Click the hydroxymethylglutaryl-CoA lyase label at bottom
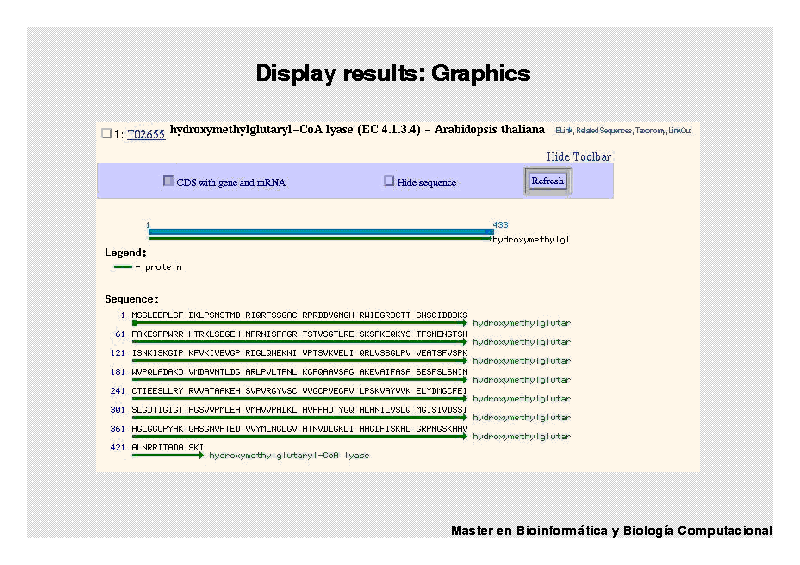The image size is (800, 565). (x=289, y=455)
